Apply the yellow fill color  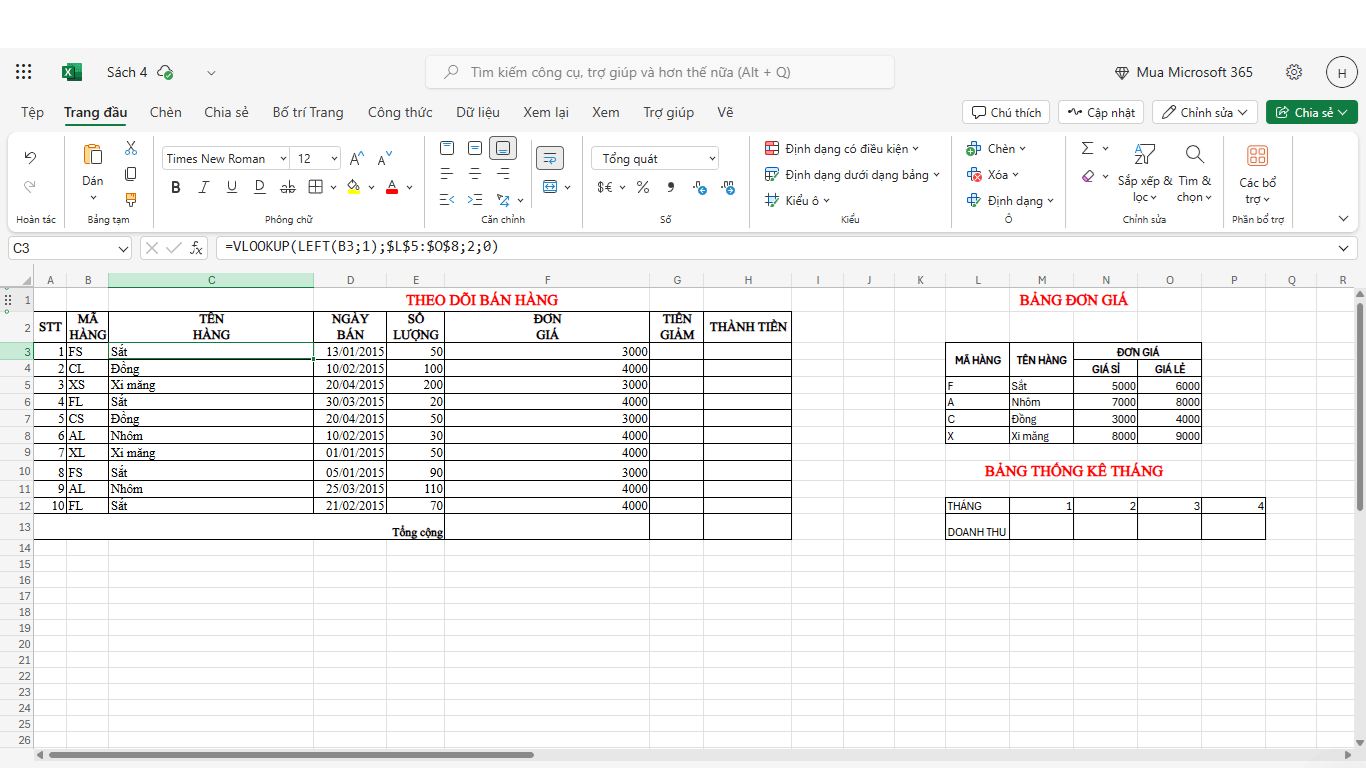(353, 187)
